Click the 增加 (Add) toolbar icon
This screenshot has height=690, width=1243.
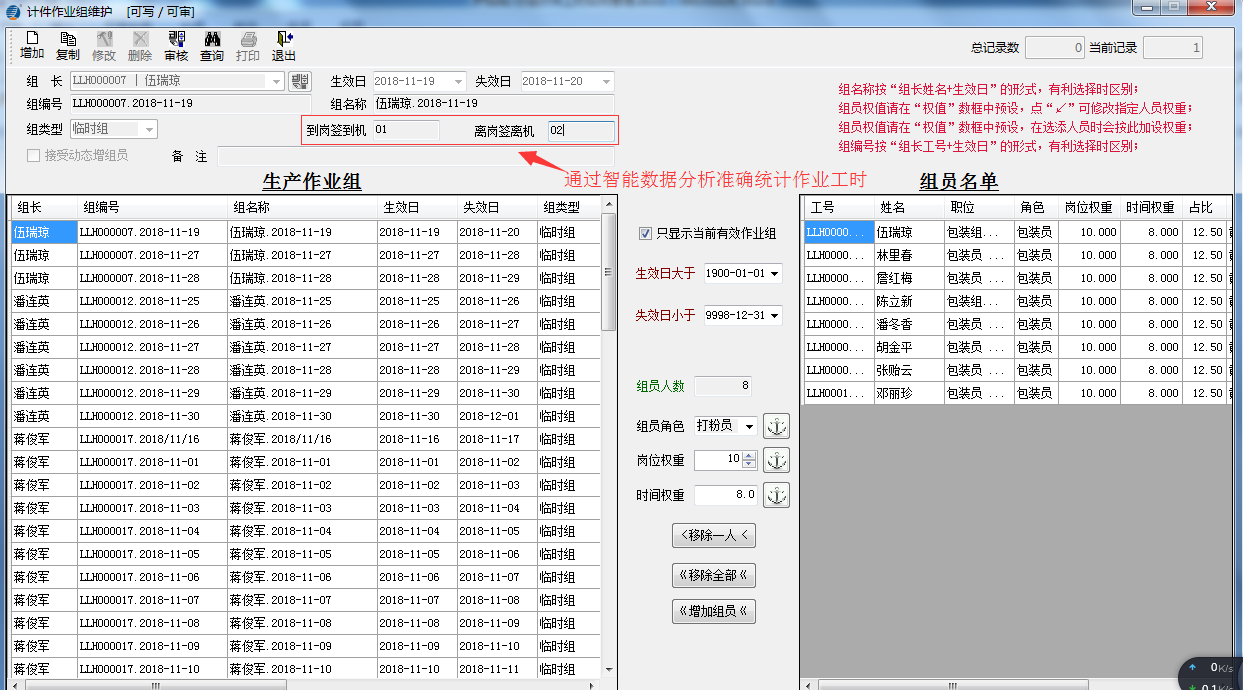point(32,46)
